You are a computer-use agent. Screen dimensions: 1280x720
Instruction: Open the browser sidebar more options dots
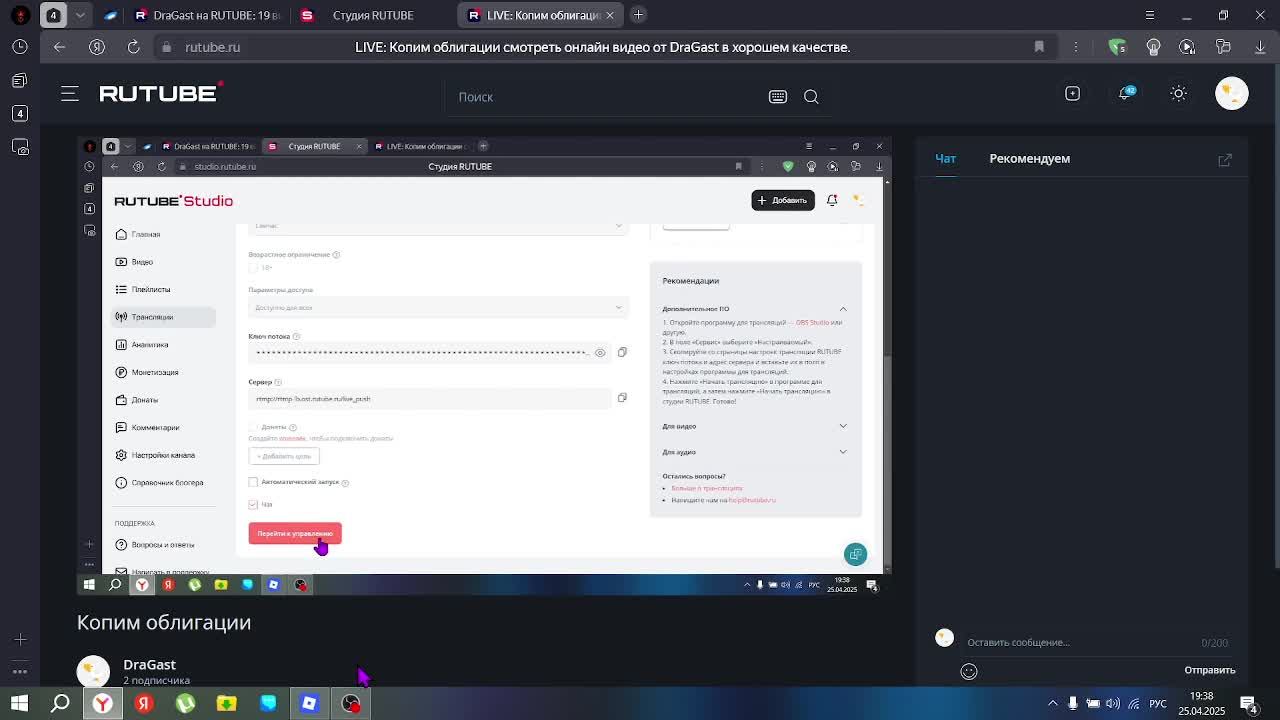click(20, 672)
